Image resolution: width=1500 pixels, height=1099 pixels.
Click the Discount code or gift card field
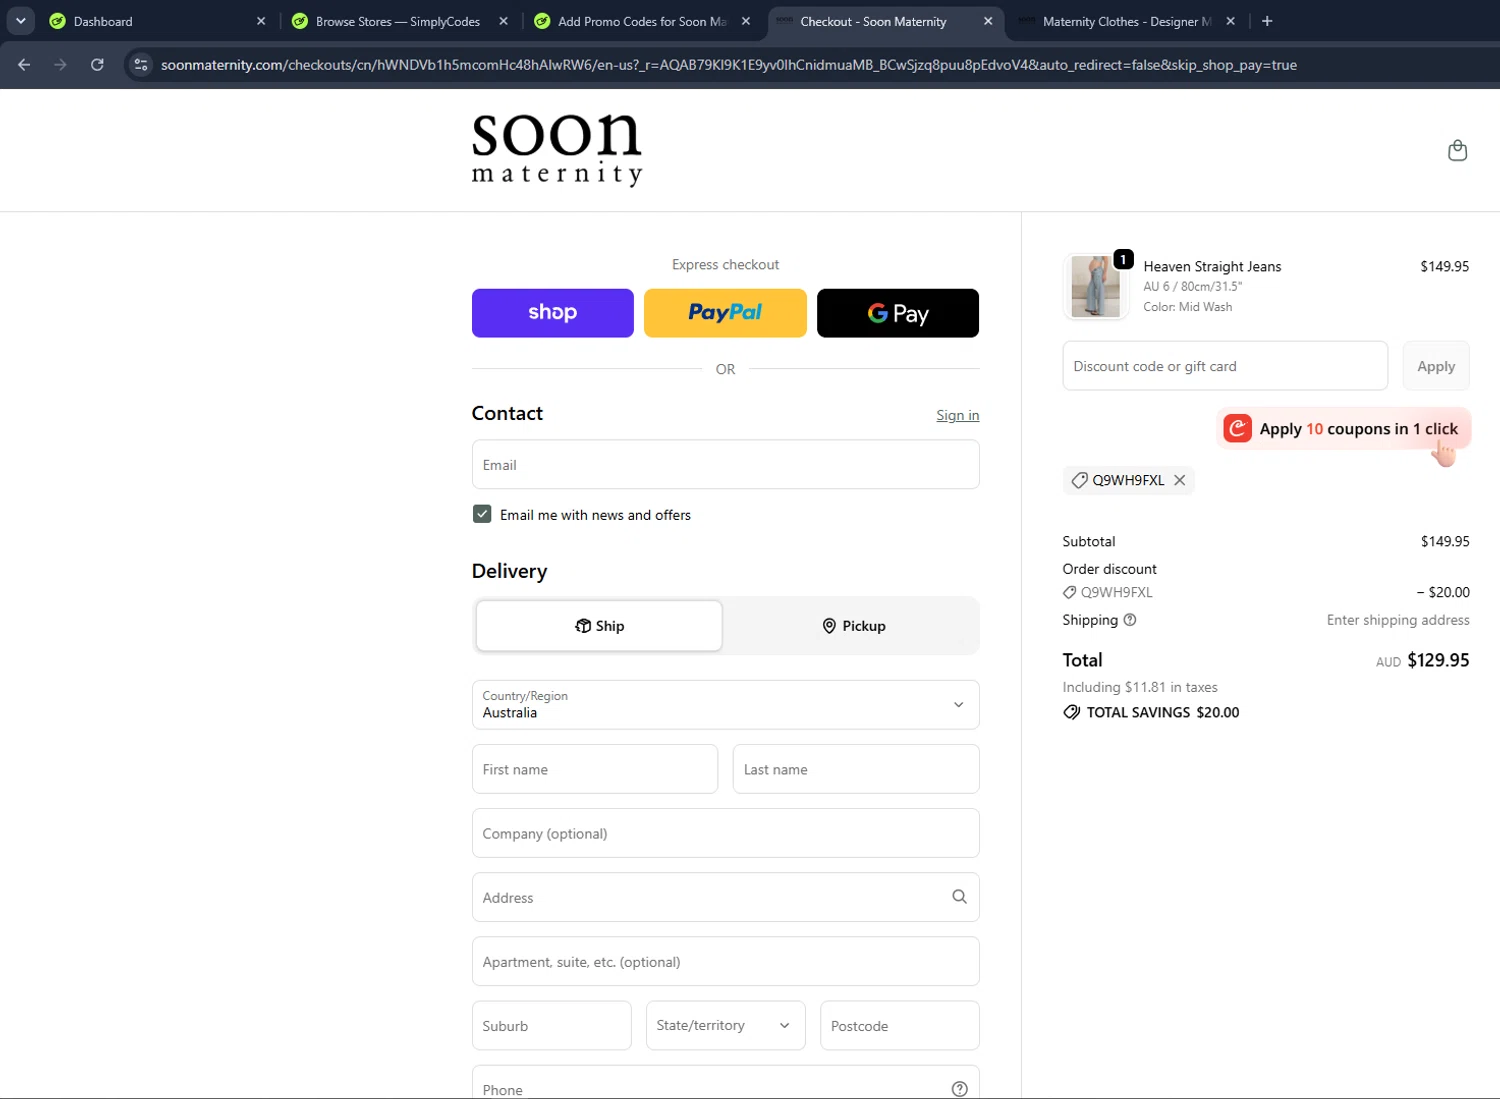pos(1225,366)
